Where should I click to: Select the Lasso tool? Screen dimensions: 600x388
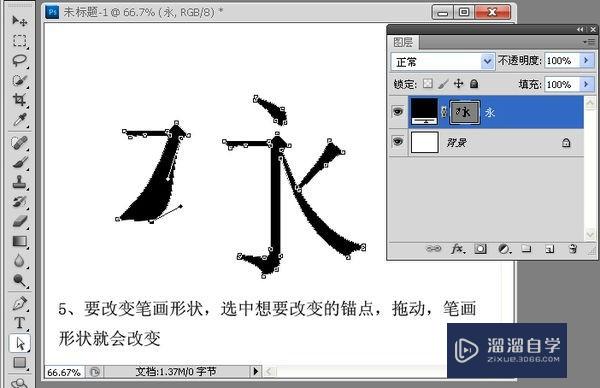(x=20, y=60)
